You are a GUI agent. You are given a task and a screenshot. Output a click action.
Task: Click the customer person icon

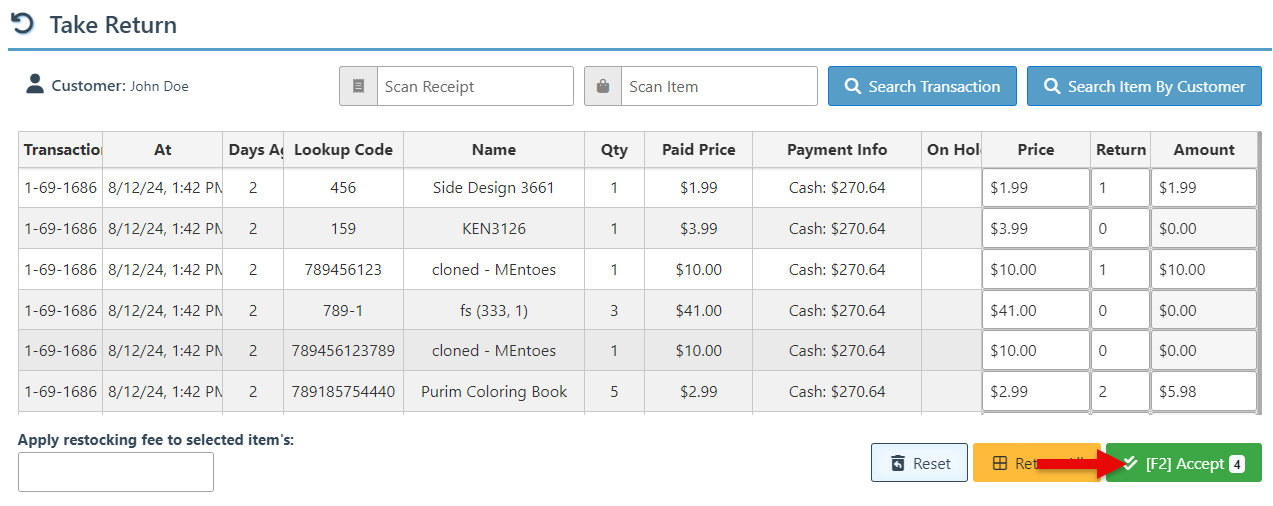click(x=35, y=85)
